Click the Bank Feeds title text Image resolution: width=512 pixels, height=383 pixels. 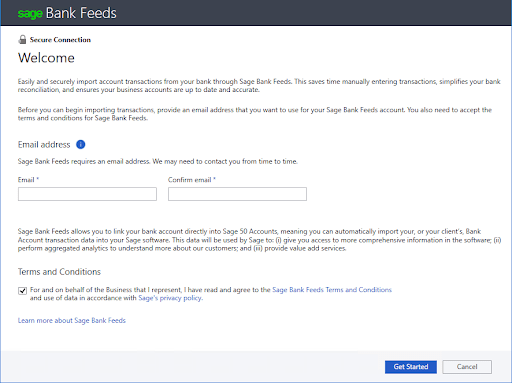[81, 13]
